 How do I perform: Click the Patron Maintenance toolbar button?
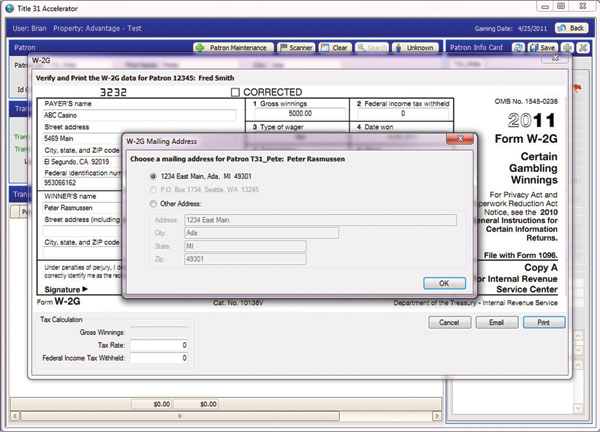(x=232, y=47)
